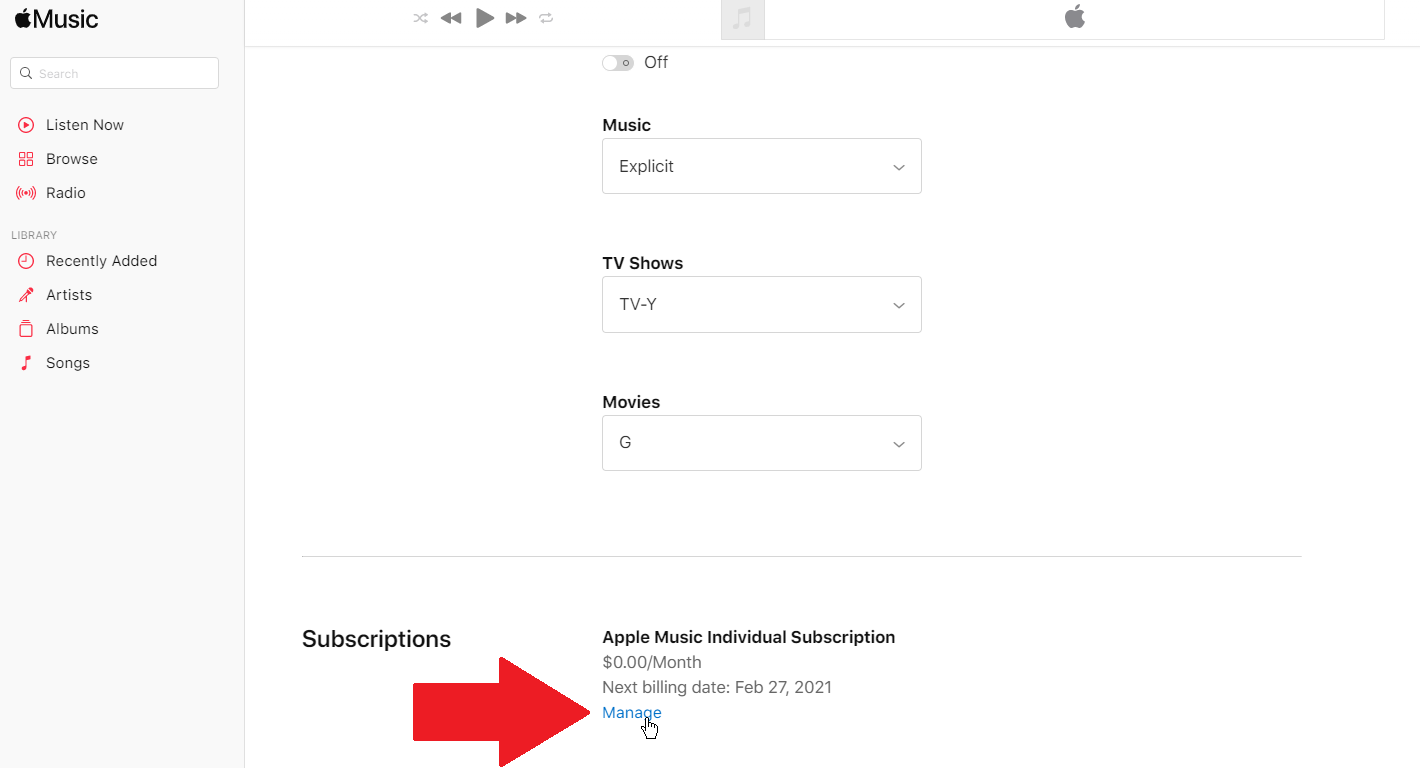The image size is (1420, 768).
Task: Open Artists library
Action: pyautogui.click(x=69, y=295)
